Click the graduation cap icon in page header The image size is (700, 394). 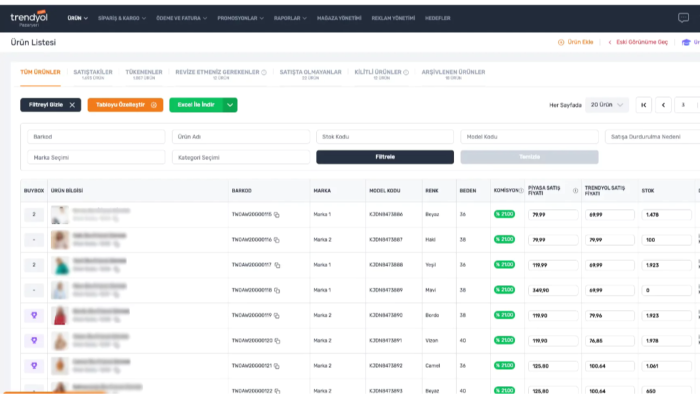click(x=686, y=42)
